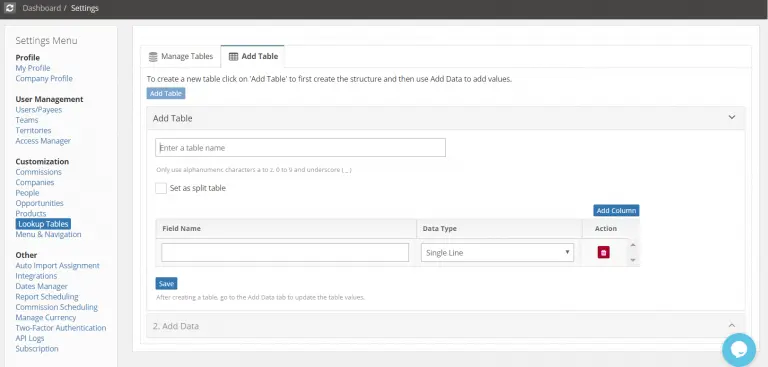Viewport: 768px width, 367px height.
Task: Click the Add Column button
Action: click(616, 211)
